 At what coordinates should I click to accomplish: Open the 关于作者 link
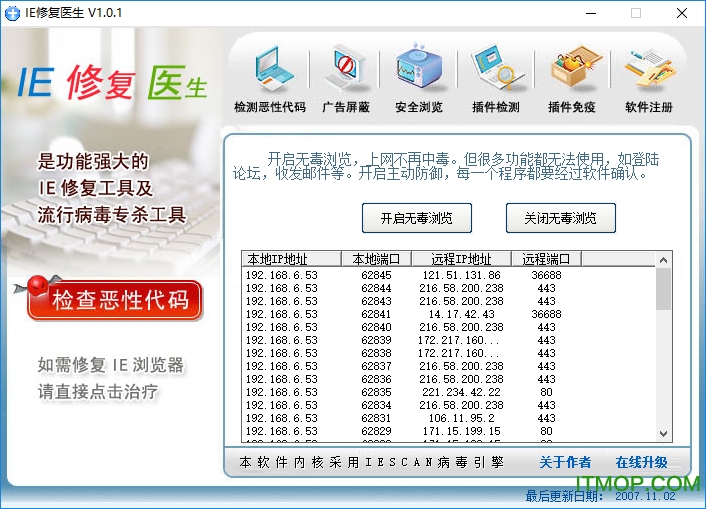pyautogui.click(x=565, y=462)
